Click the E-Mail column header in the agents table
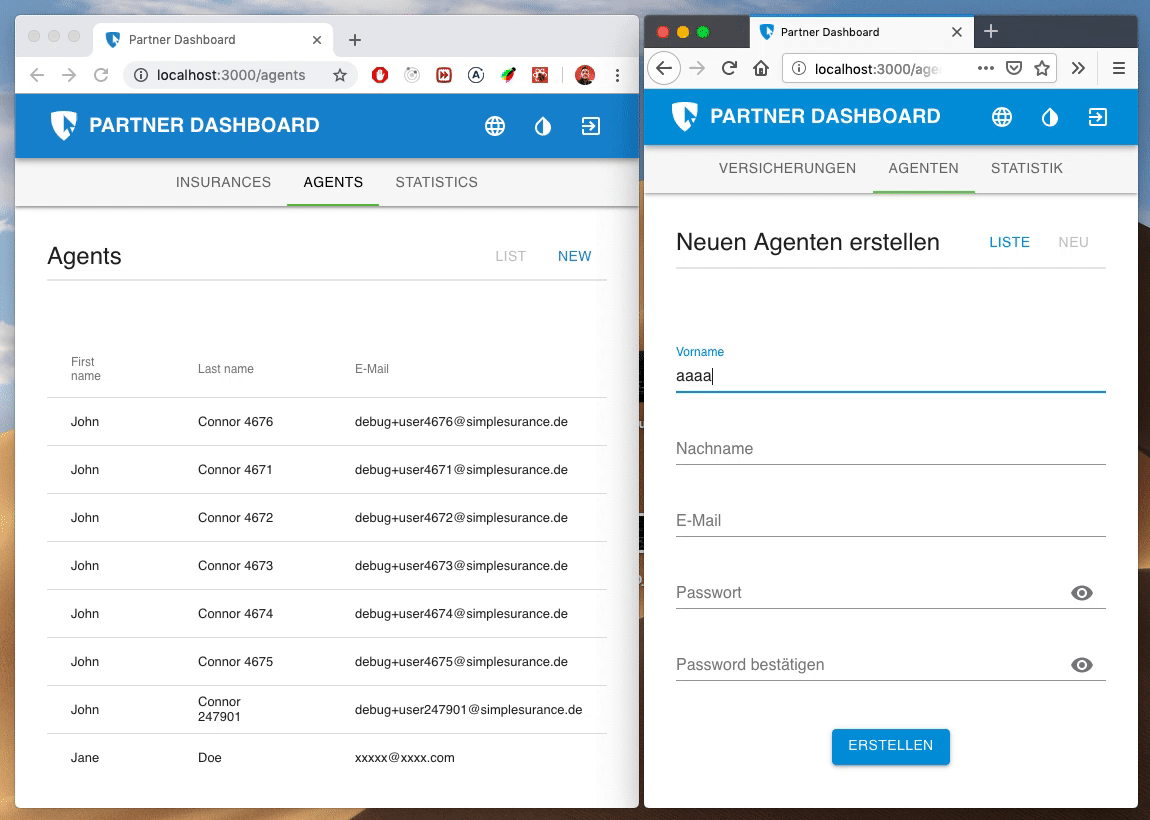The width and height of the screenshot is (1150, 820). pyautogui.click(x=372, y=369)
